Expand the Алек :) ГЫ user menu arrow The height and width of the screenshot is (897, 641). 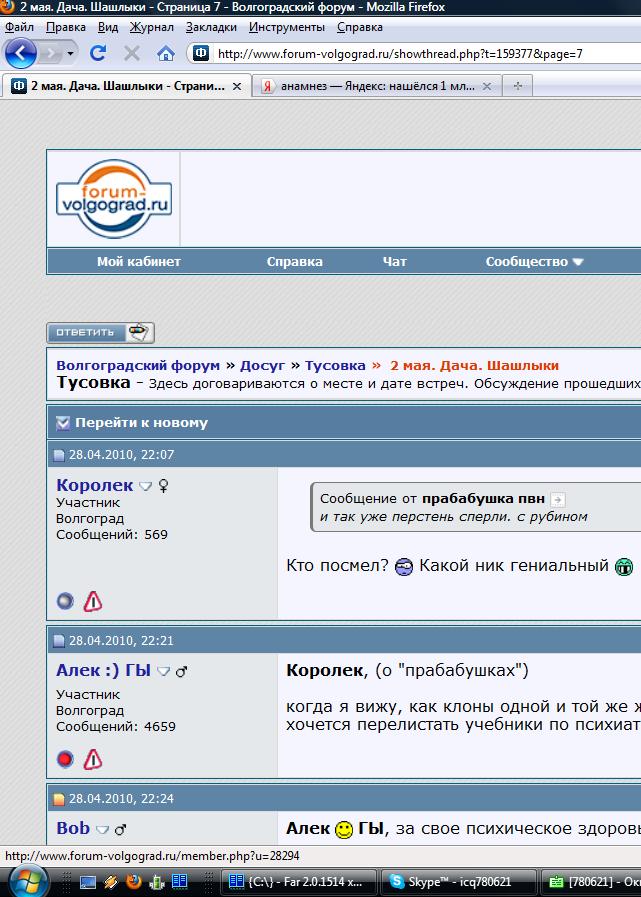(x=164, y=671)
